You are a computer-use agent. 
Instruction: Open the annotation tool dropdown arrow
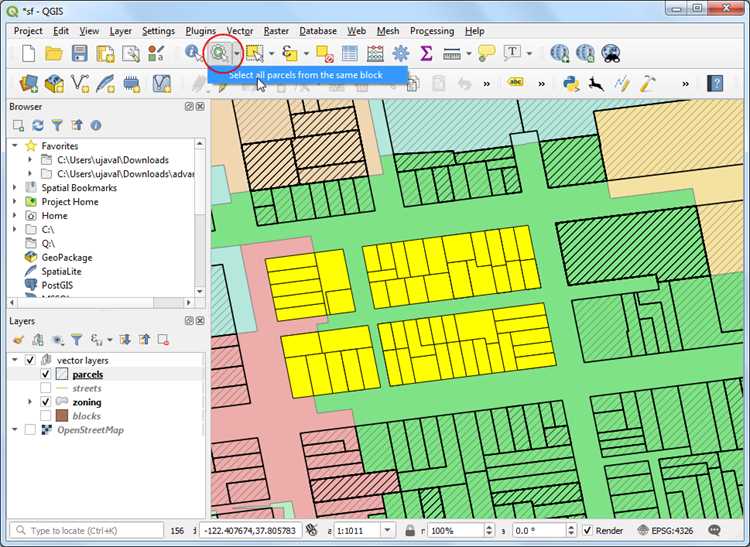529,54
